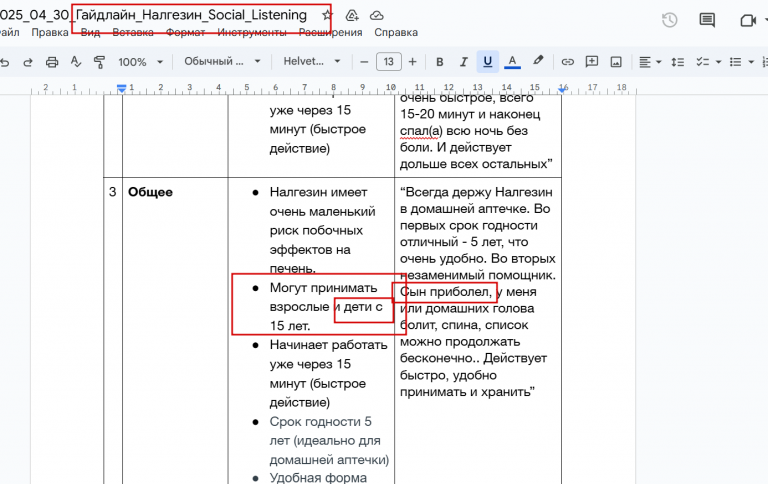The width and height of the screenshot is (768, 484).
Task: Add a comment
Action: point(592,62)
